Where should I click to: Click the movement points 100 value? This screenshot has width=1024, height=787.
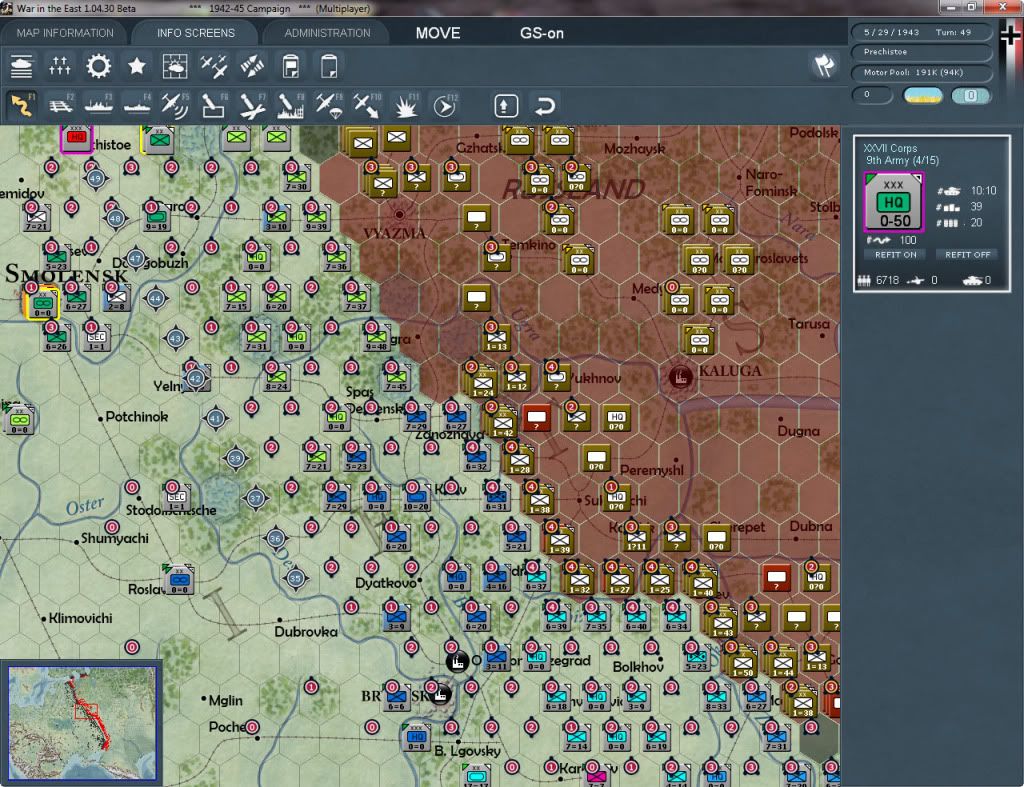908,240
